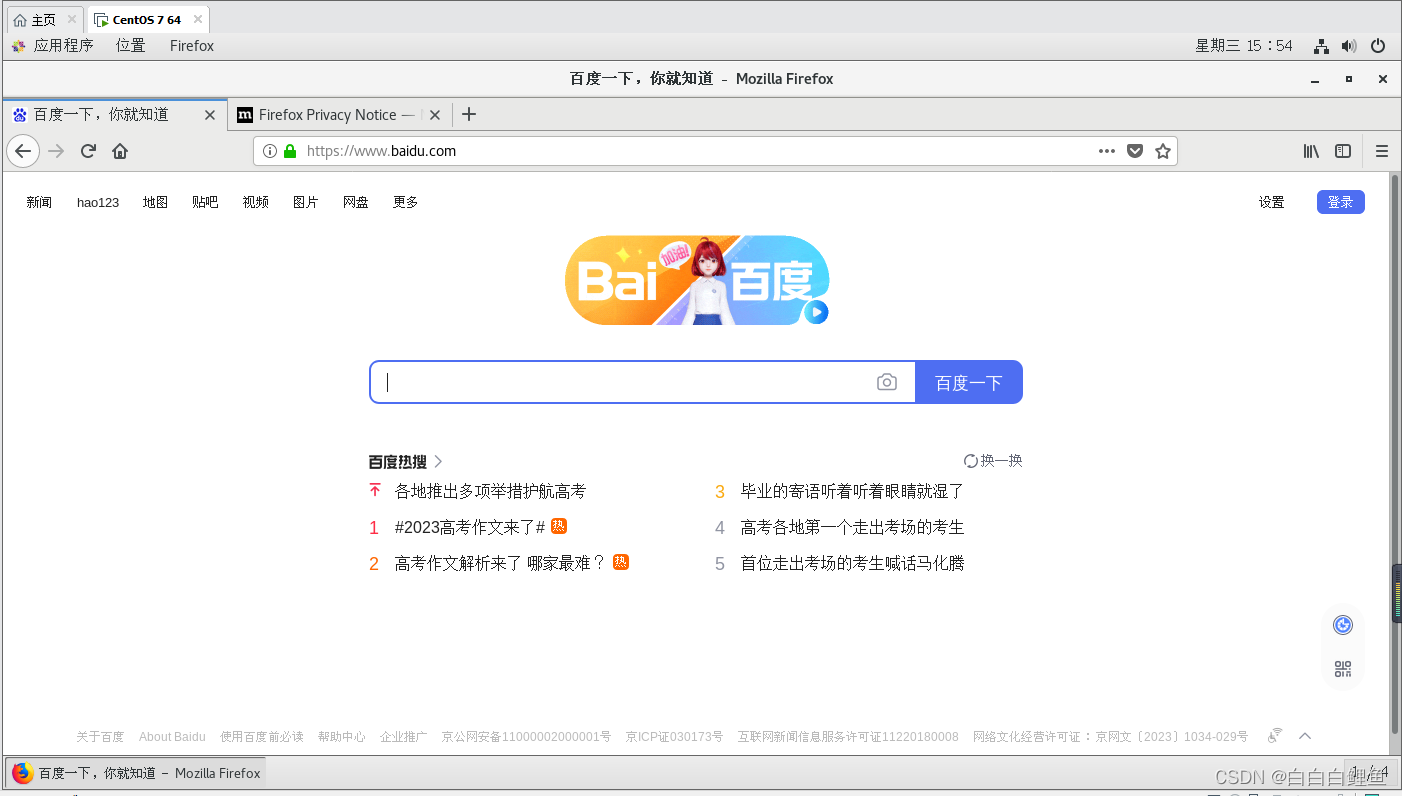Open hot search #2023高考作文来了#
The height and width of the screenshot is (796, 1402).
pos(470,527)
